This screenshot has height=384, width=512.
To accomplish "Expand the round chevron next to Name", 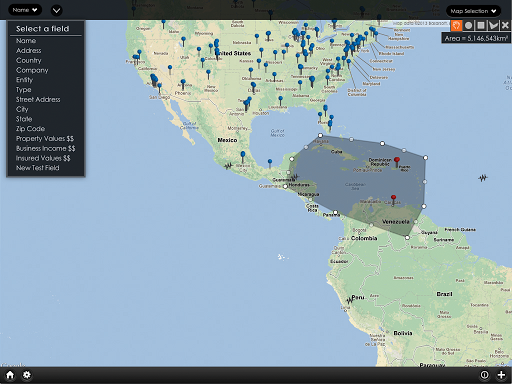I will 56,10.
